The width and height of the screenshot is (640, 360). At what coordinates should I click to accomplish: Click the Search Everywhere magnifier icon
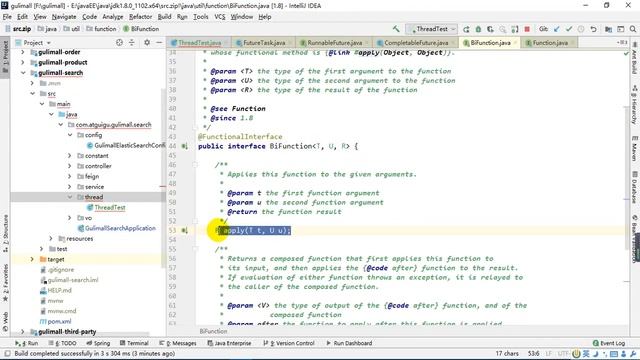point(633,29)
